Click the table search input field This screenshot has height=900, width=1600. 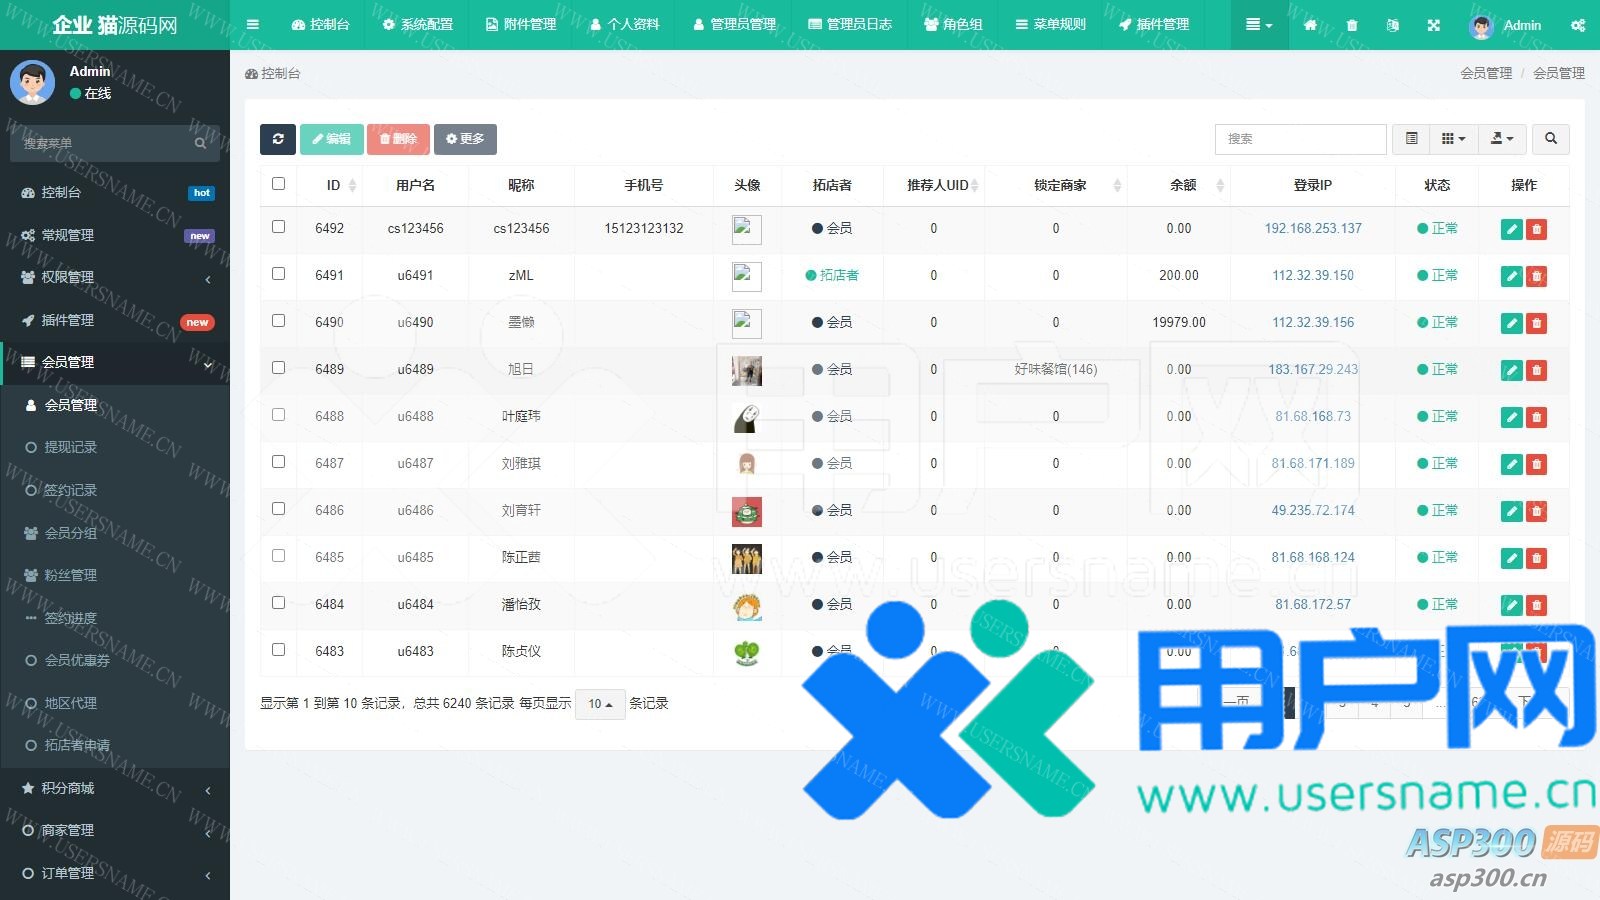1300,139
